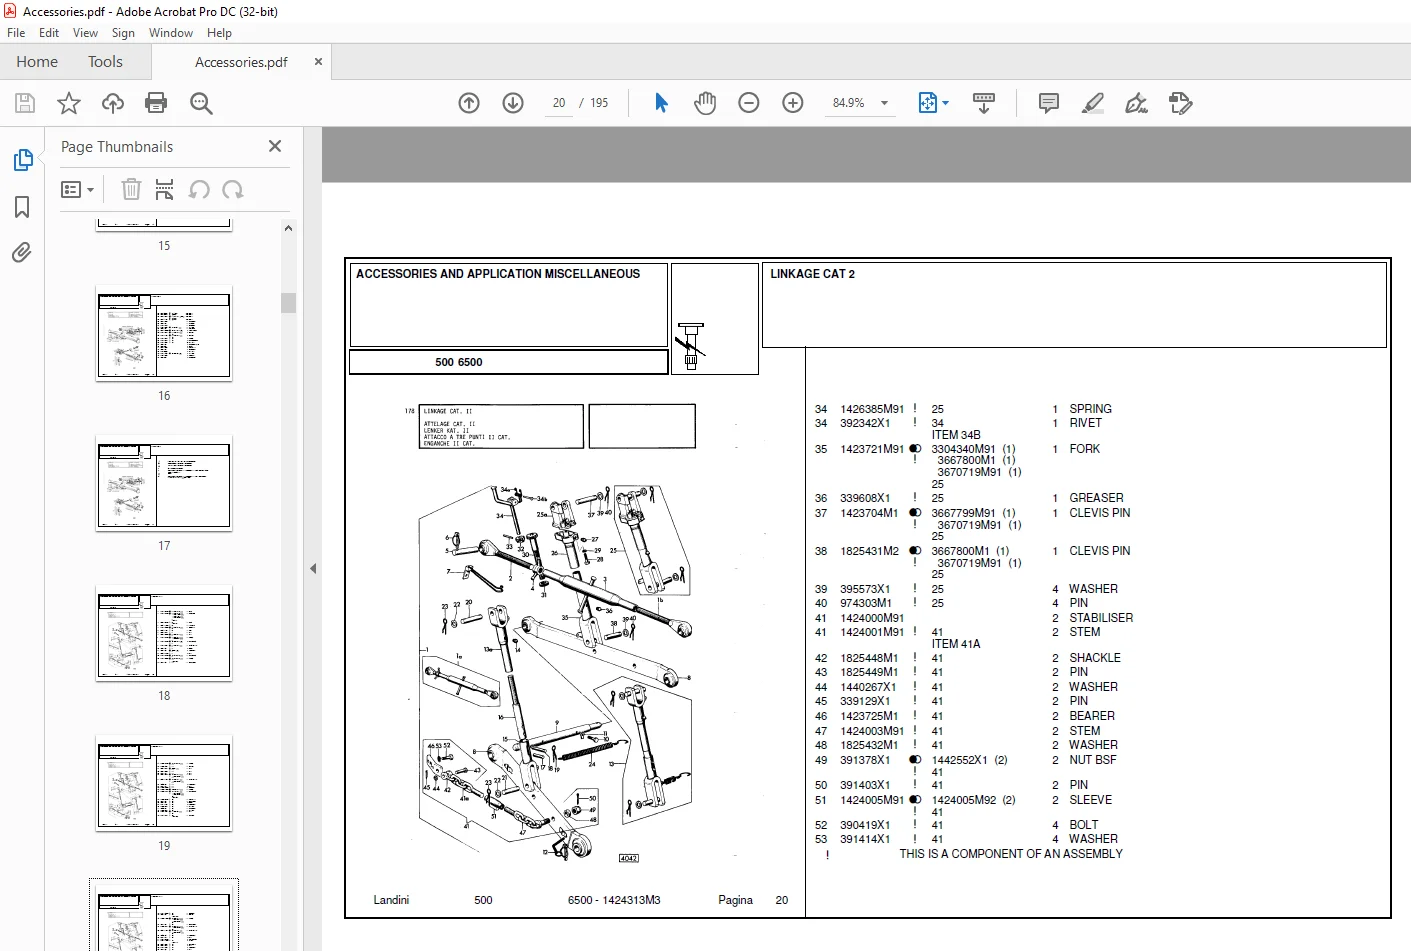
Task: Open the Attachments paperclip panel
Action: tap(22, 252)
